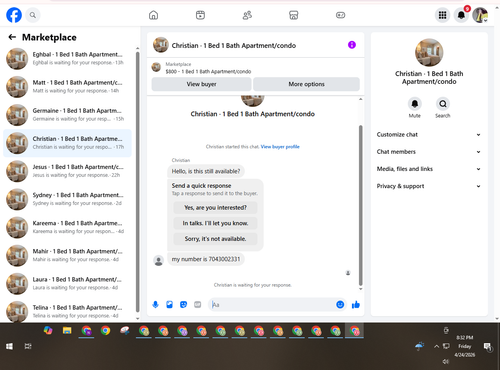Open the Matt conversation
Screen dimensions: 500x370
[67, 87]
